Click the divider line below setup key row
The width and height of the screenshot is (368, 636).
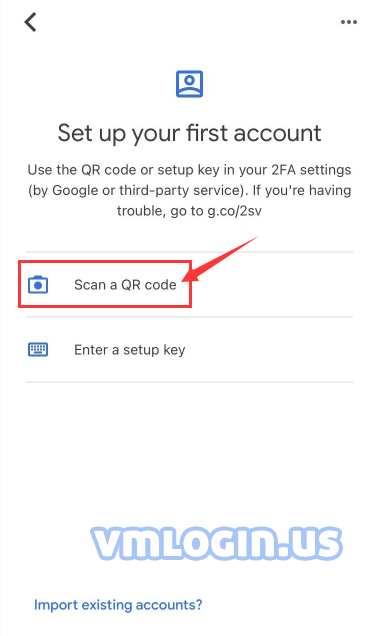(189, 382)
